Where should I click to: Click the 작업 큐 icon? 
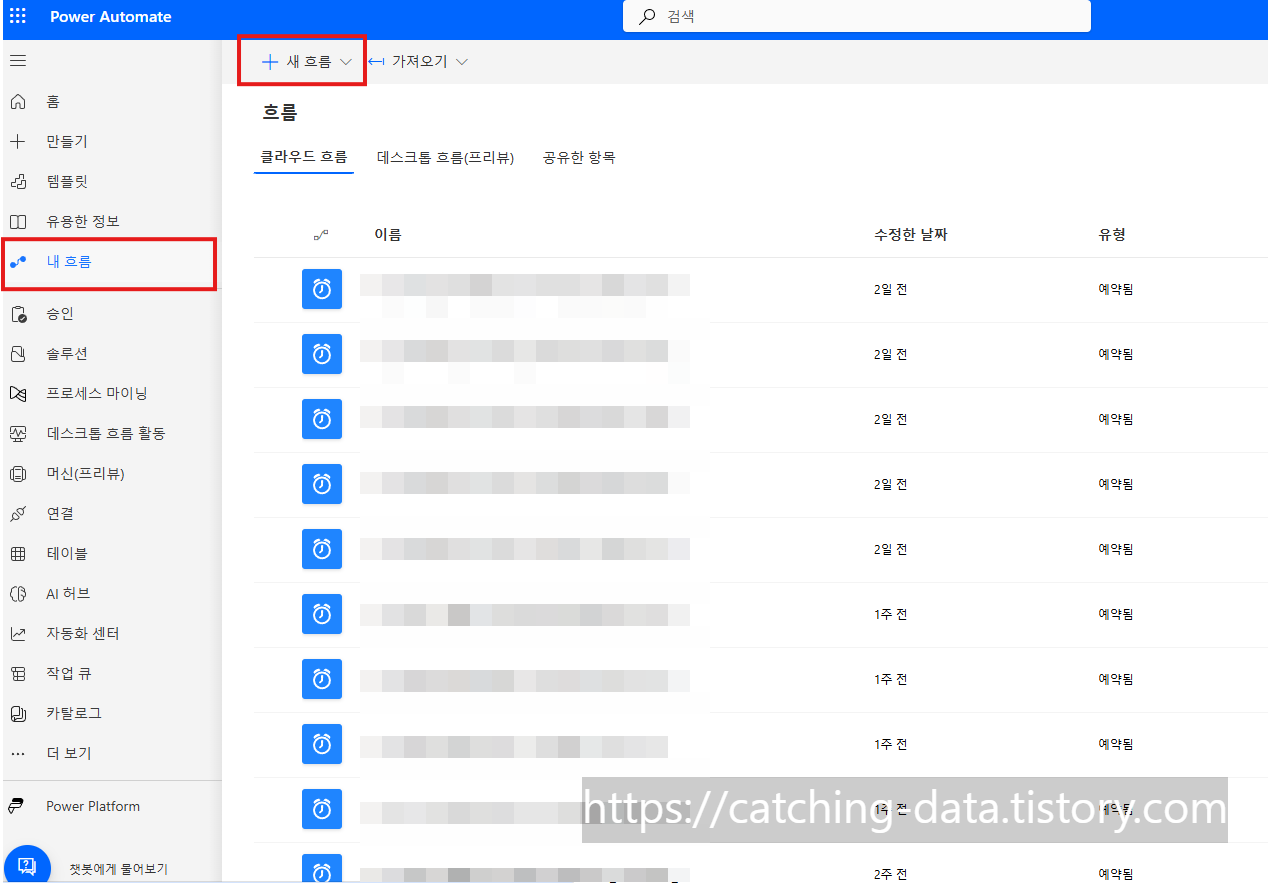[18, 674]
